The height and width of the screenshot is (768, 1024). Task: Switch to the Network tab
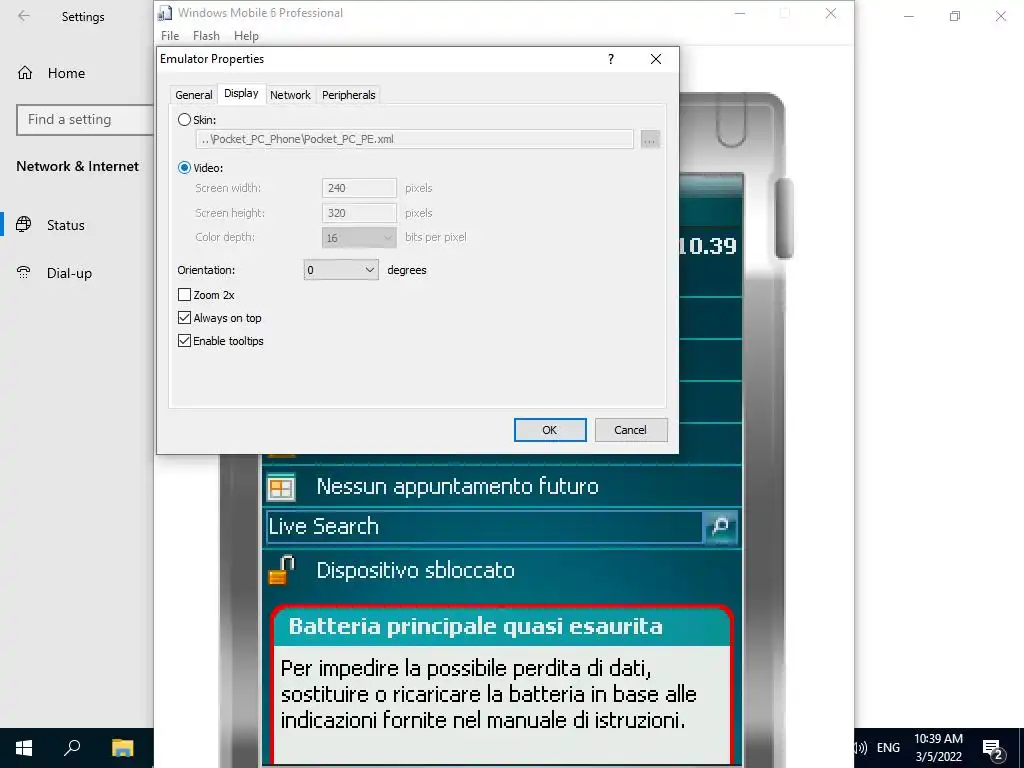click(x=291, y=95)
